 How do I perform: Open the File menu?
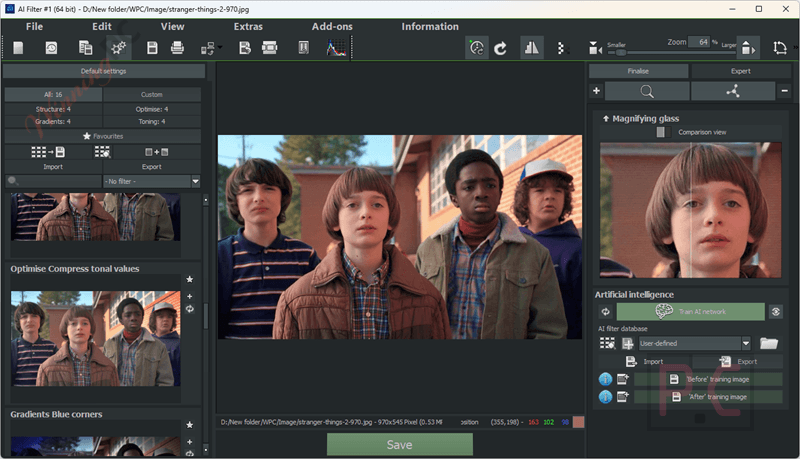point(34,27)
